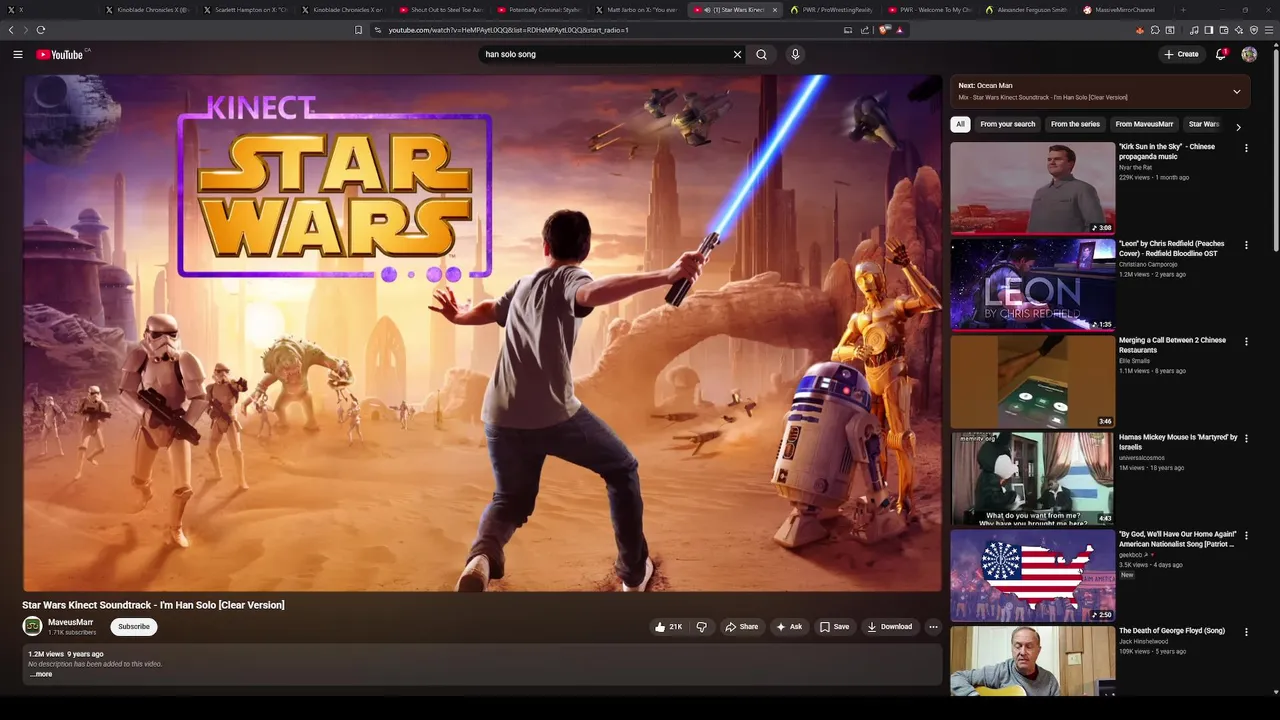This screenshot has width=1280, height=720.
Task: Open a new browser tab with plus
Action: point(1183,10)
